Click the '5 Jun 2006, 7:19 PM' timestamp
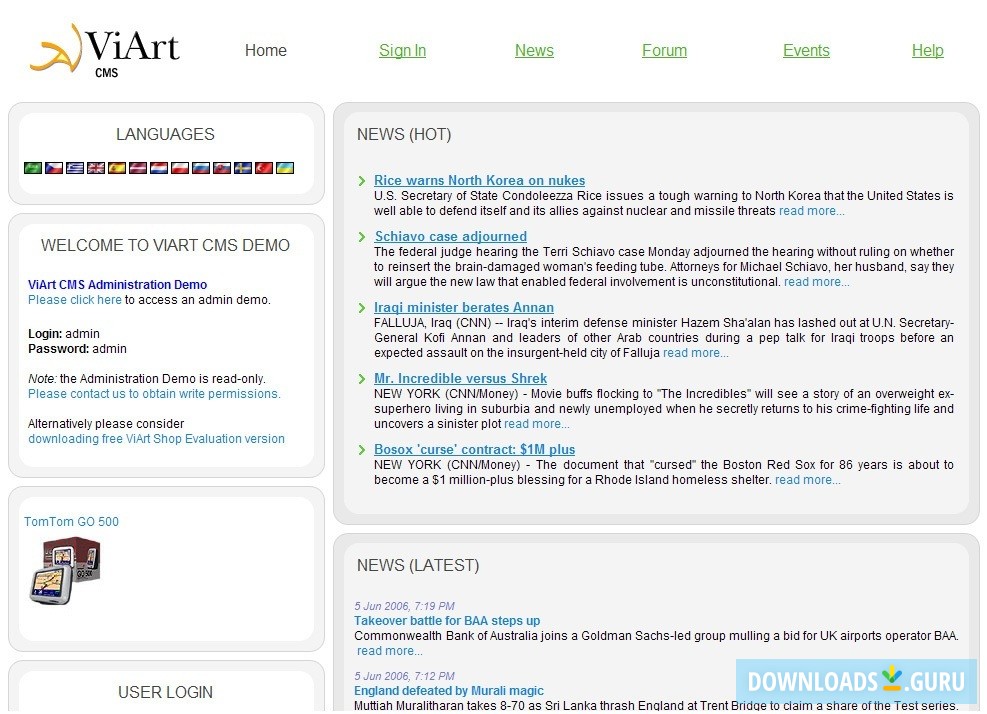987x714 pixels. coord(404,606)
